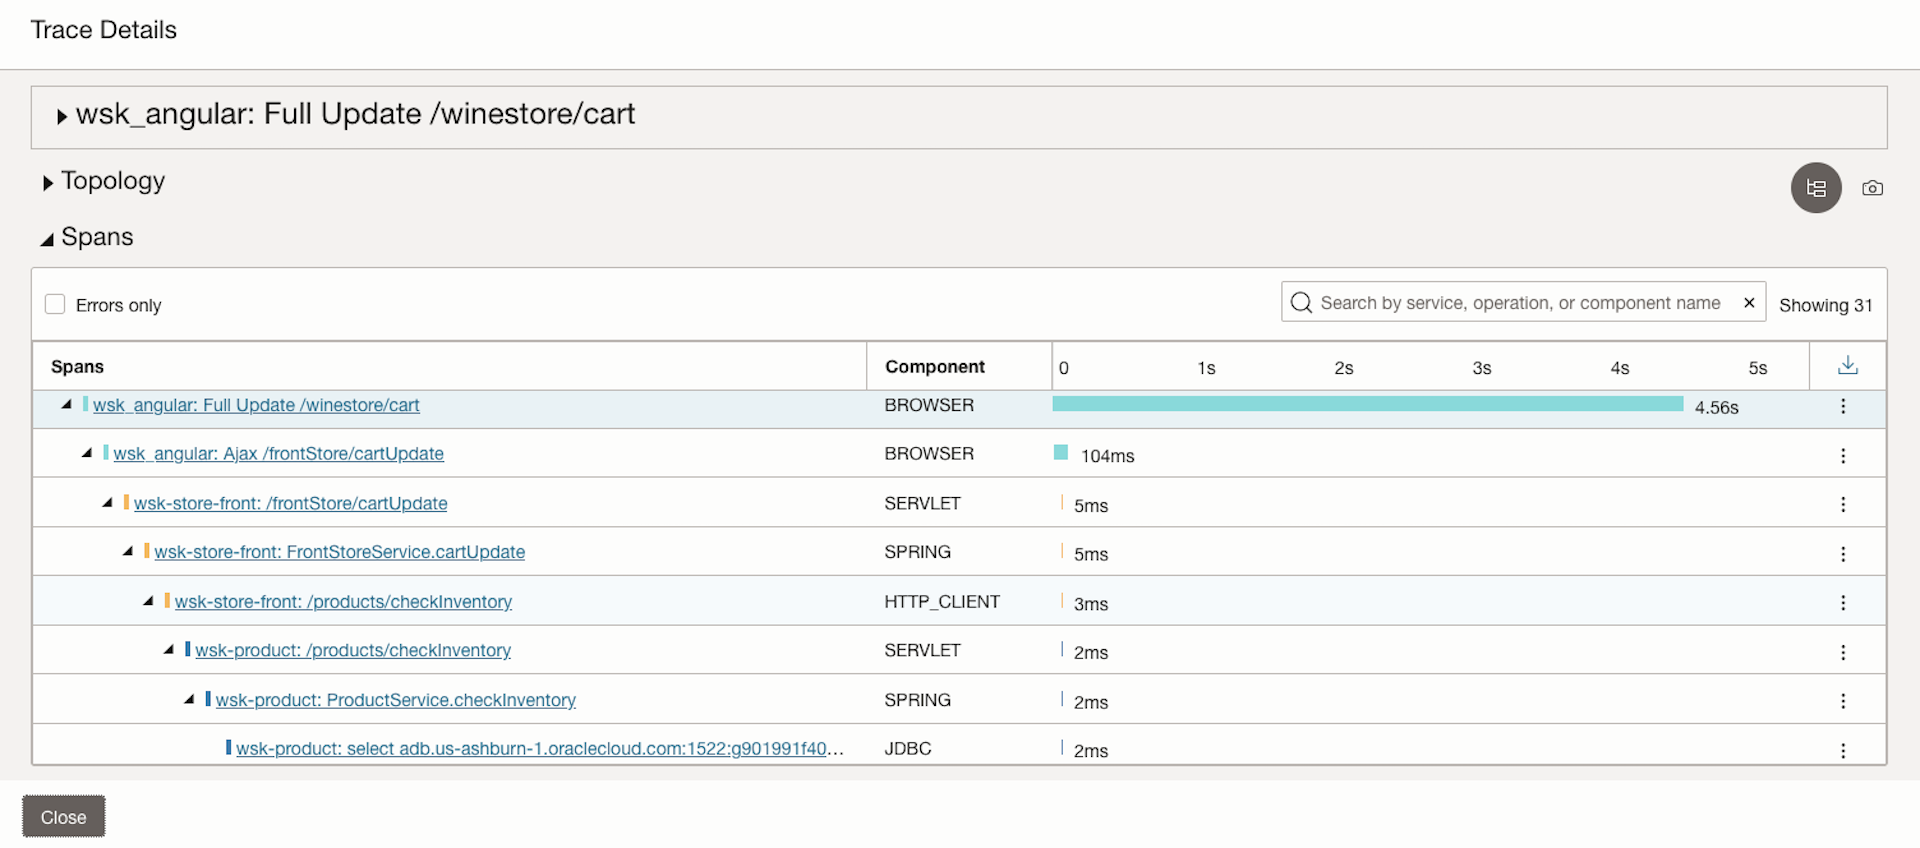Click the camera snapshot icon
The width and height of the screenshot is (1920, 848).
[x=1872, y=188]
